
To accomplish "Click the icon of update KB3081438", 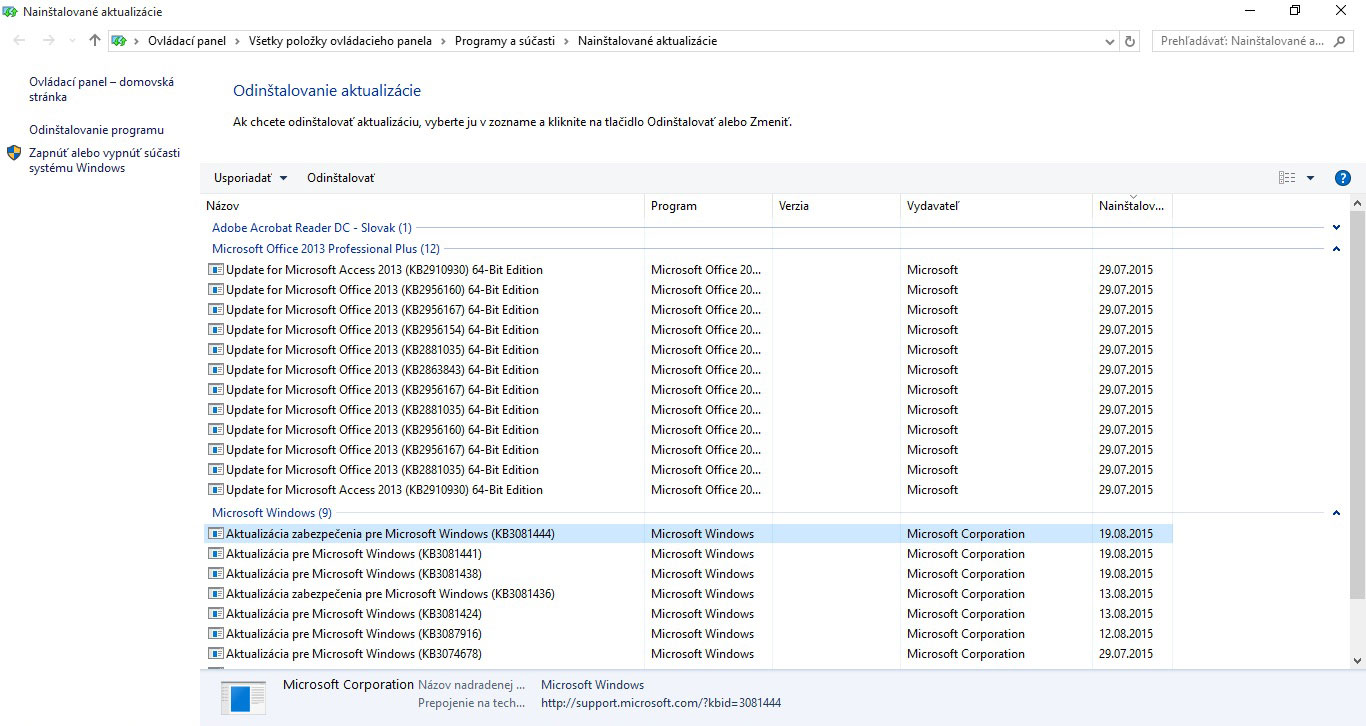I will pos(215,574).
